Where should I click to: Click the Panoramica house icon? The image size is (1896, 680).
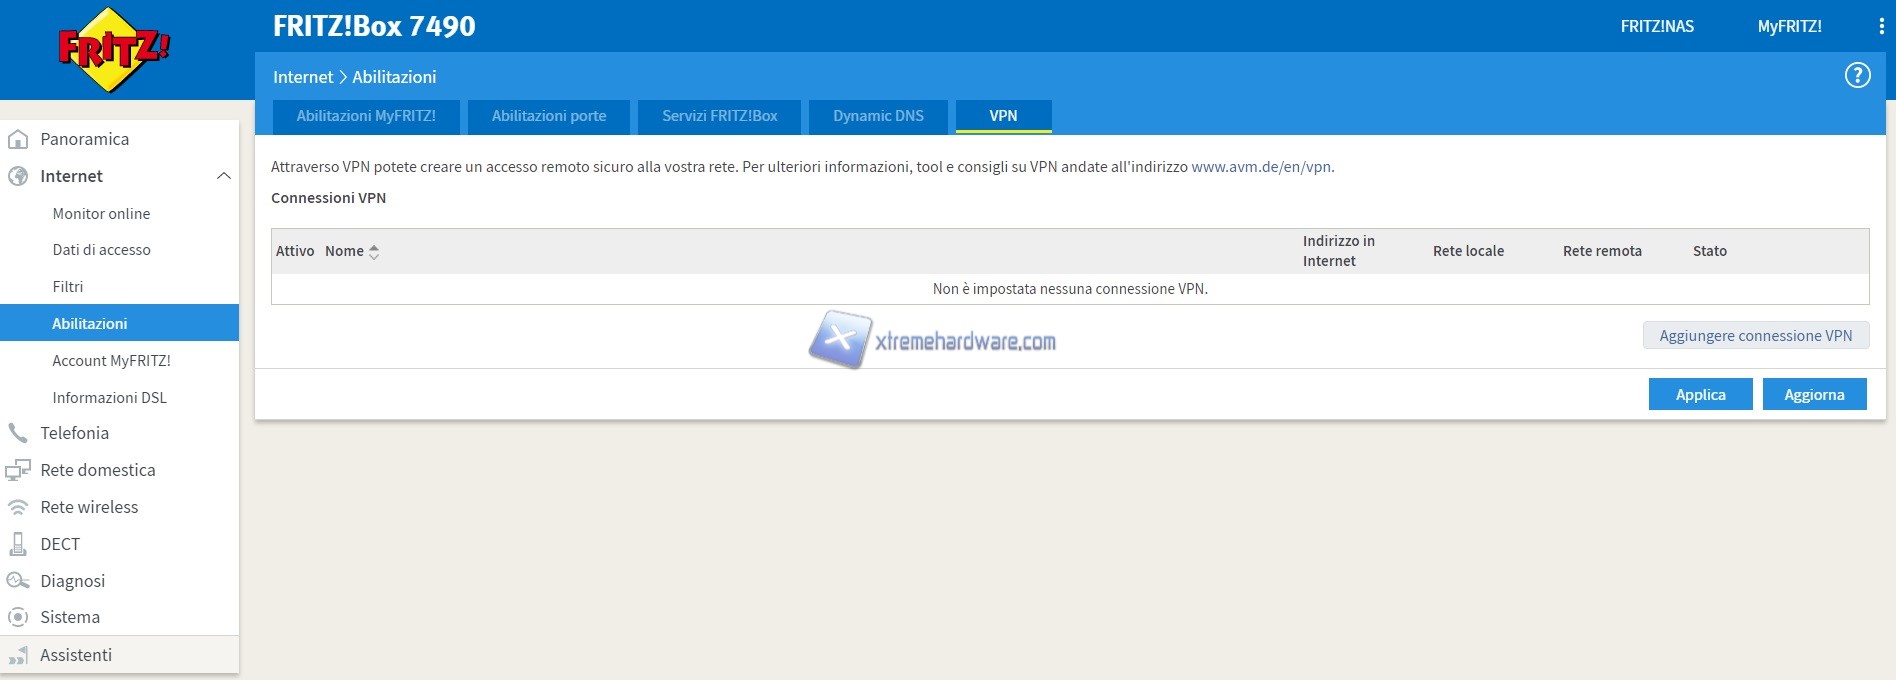point(18,140)
